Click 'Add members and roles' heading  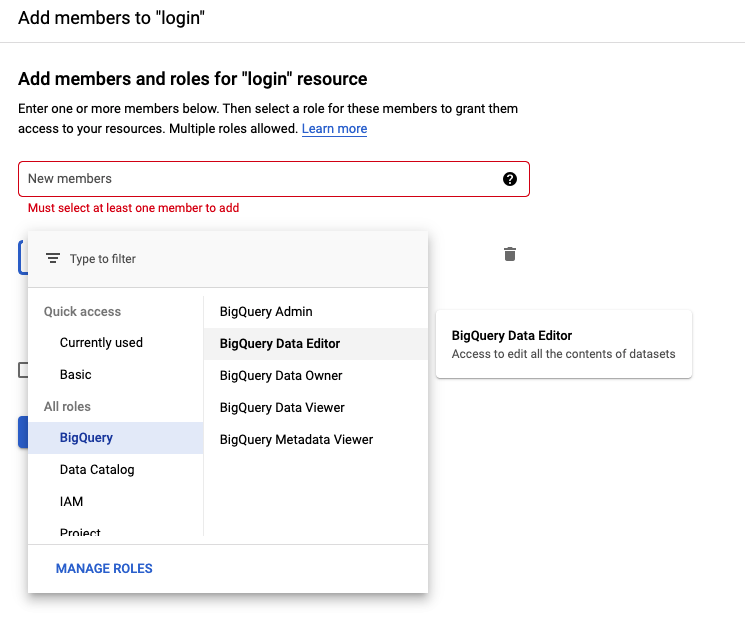[x=192, y=79]
